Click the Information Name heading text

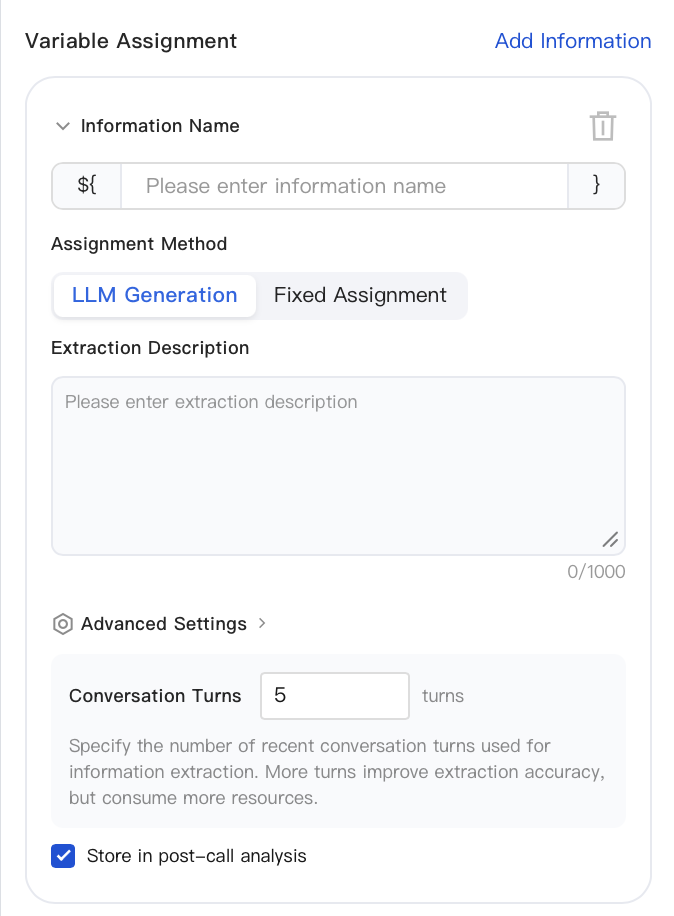tap(160, 126)
